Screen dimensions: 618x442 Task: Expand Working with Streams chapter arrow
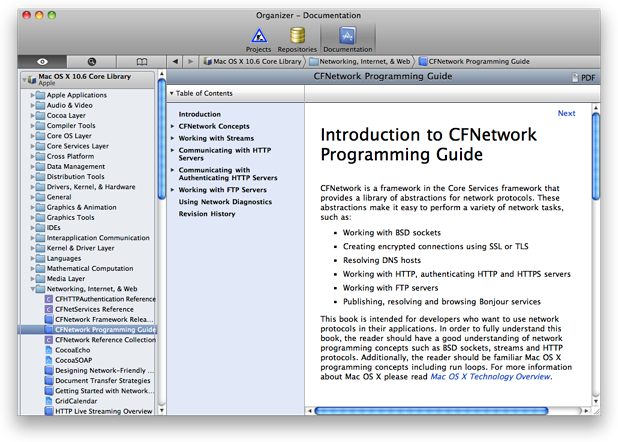tap(172, 138)
